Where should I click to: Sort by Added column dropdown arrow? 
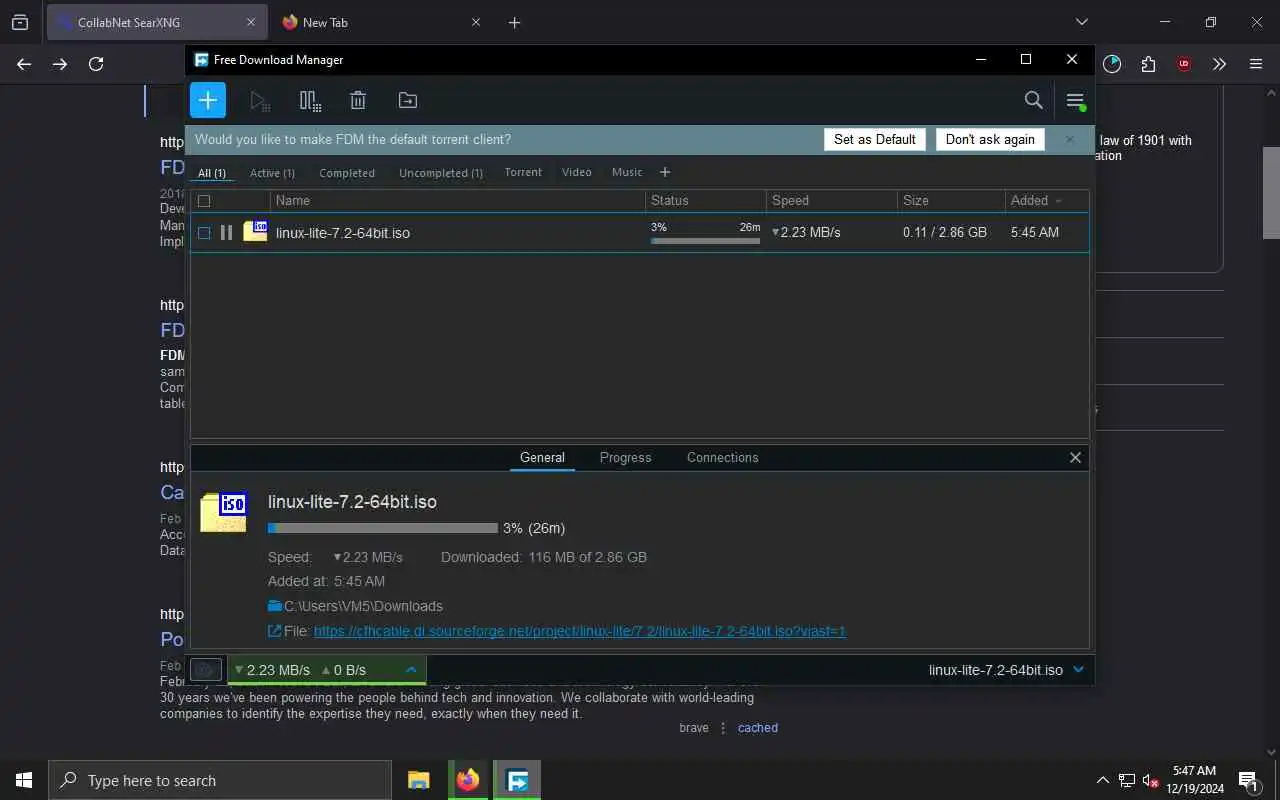click(1058, 201)
